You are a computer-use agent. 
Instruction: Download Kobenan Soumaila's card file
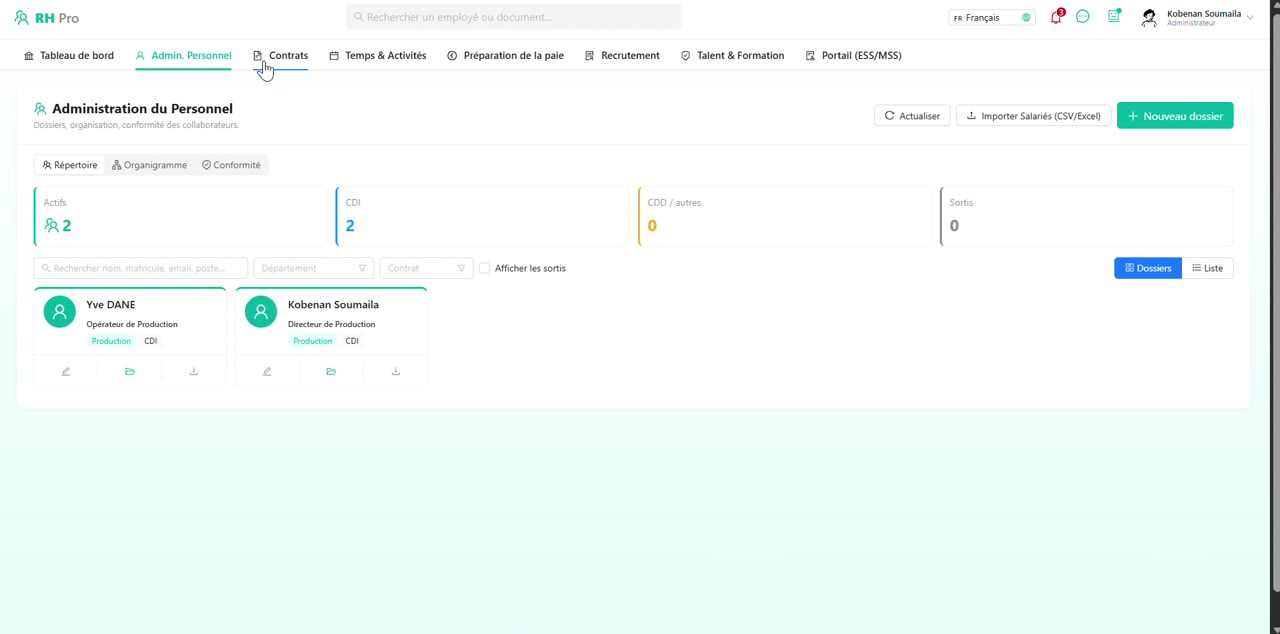coord(396,372)
